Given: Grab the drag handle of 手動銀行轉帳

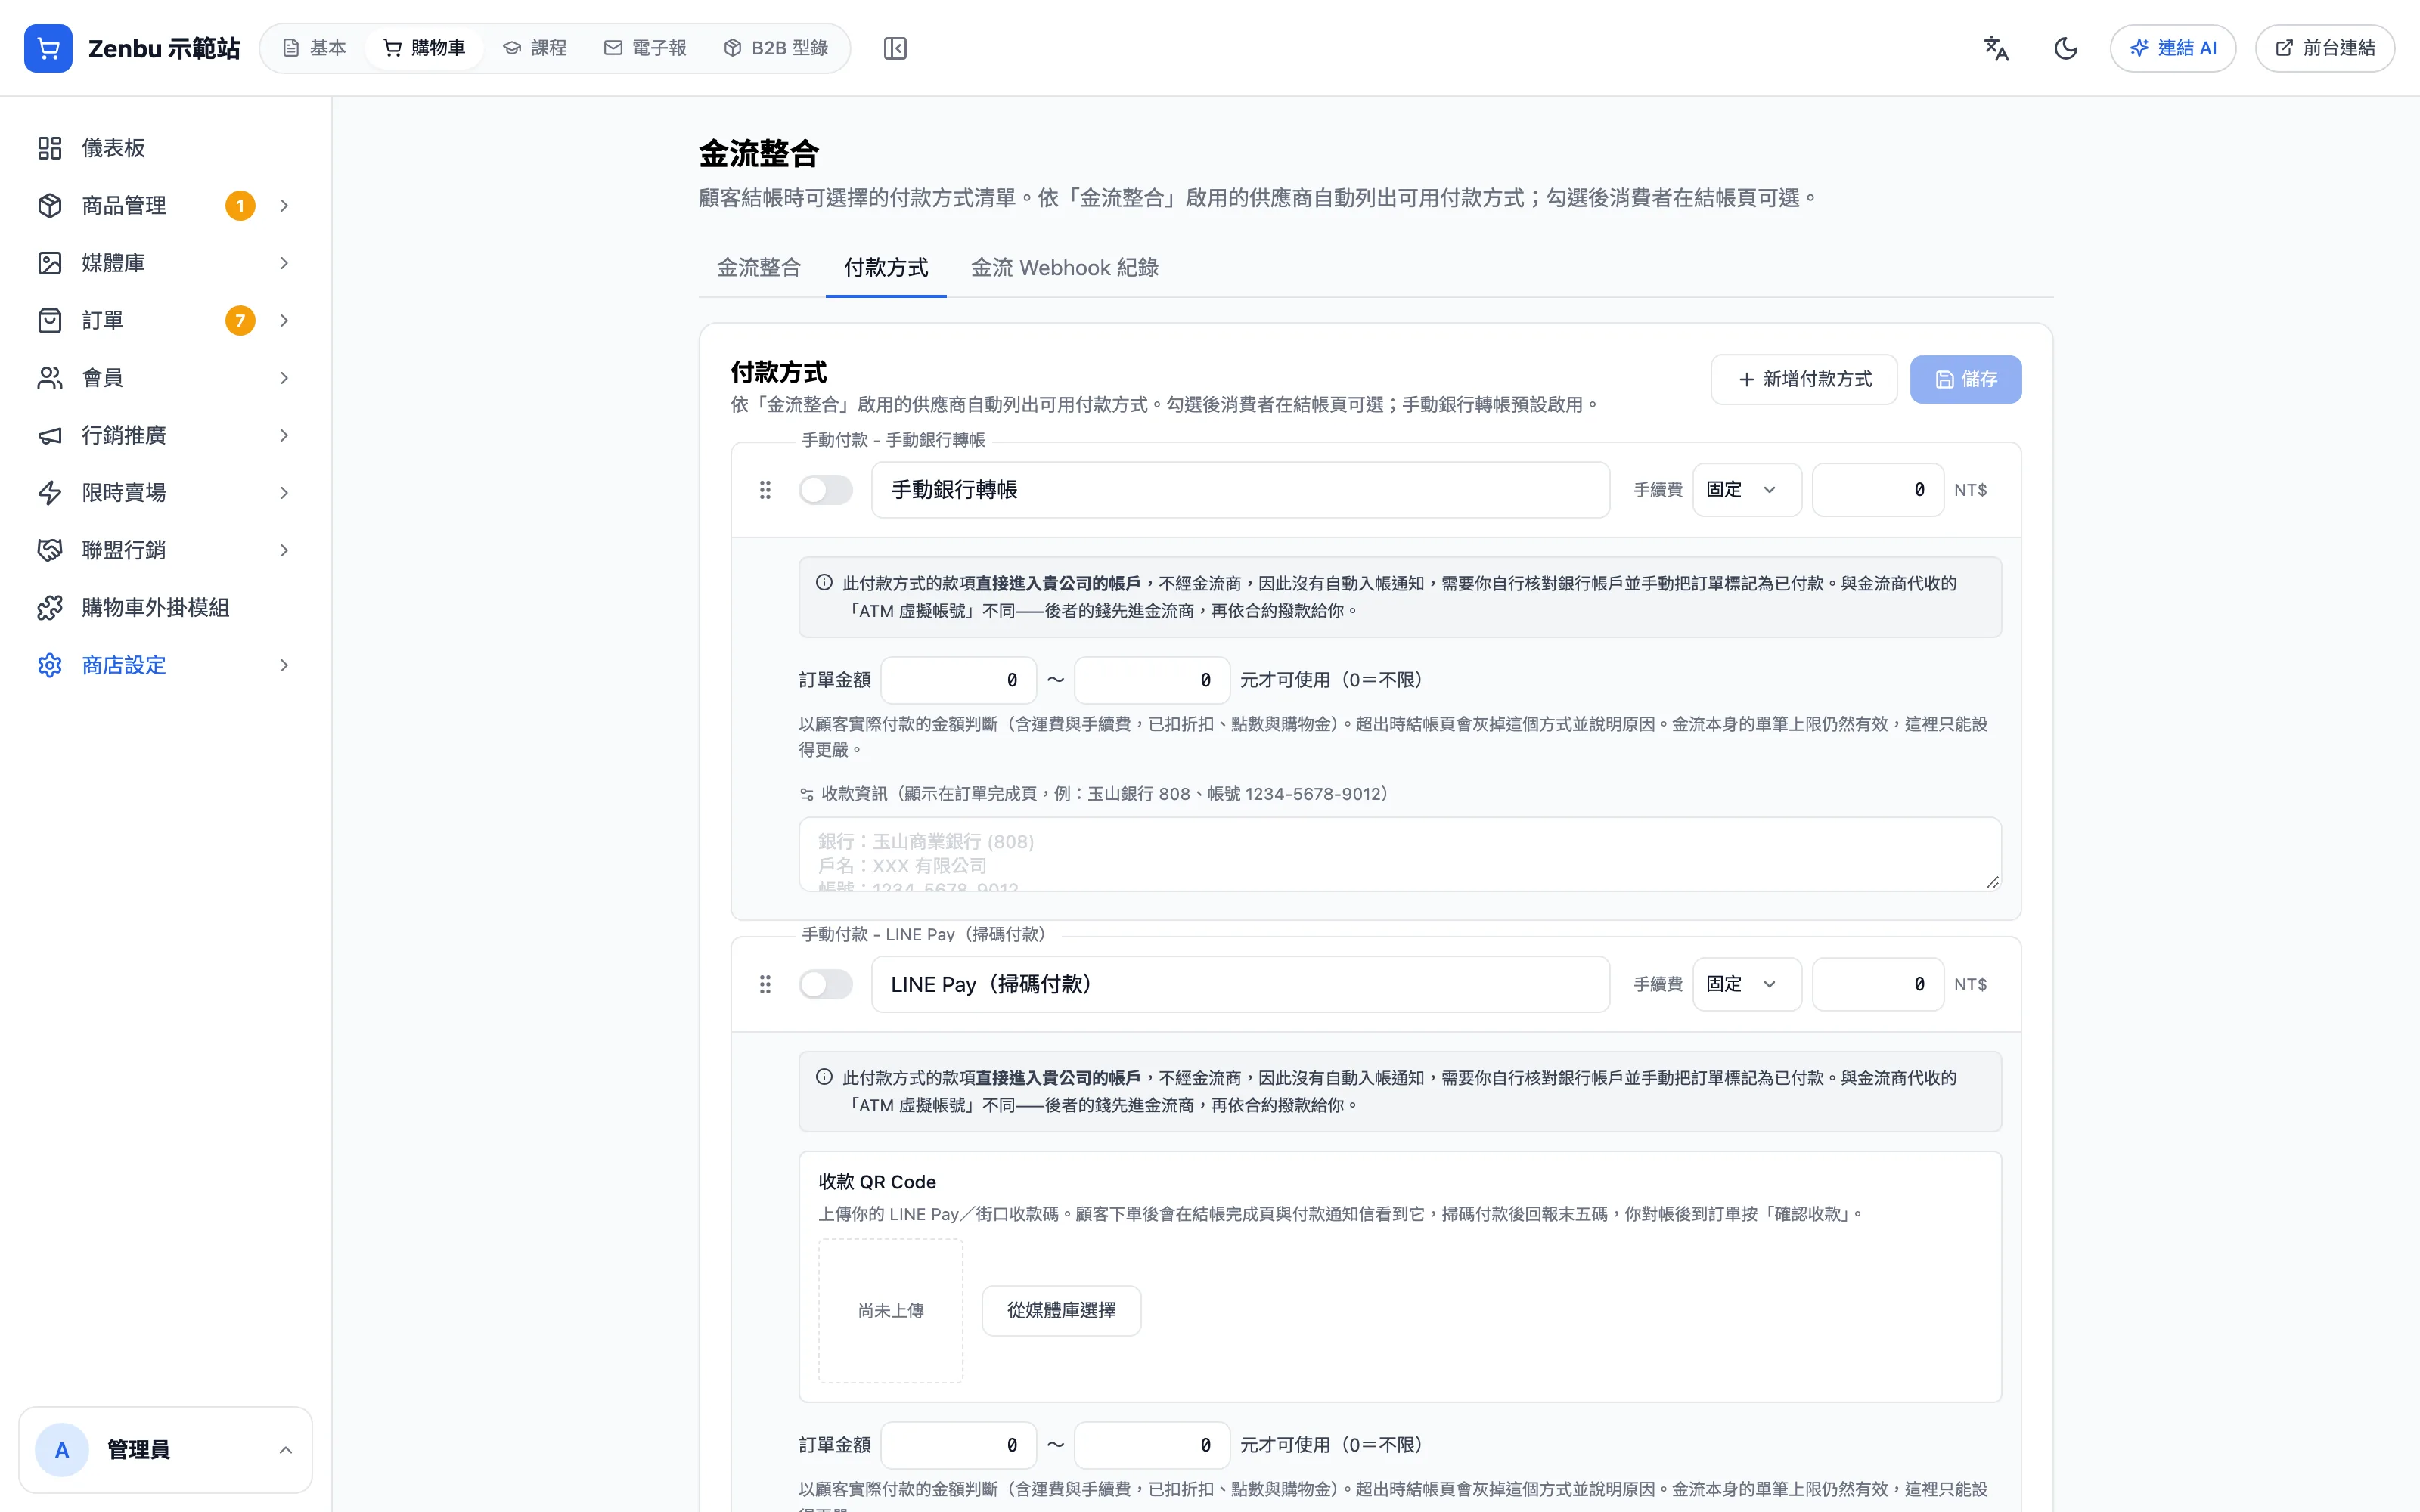Looking at the screenshot, I should 765,490.
